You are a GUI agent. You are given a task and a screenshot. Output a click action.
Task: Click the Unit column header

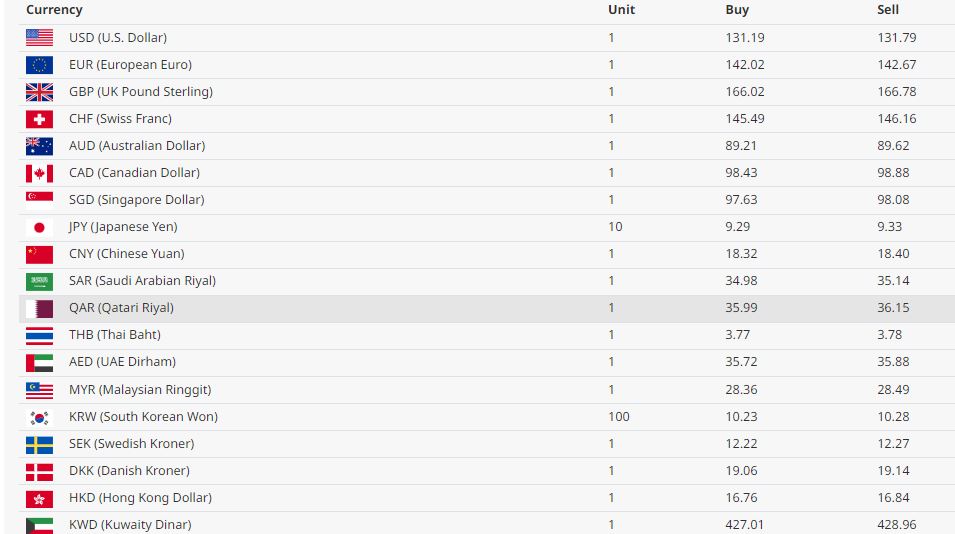coord(621,10)
